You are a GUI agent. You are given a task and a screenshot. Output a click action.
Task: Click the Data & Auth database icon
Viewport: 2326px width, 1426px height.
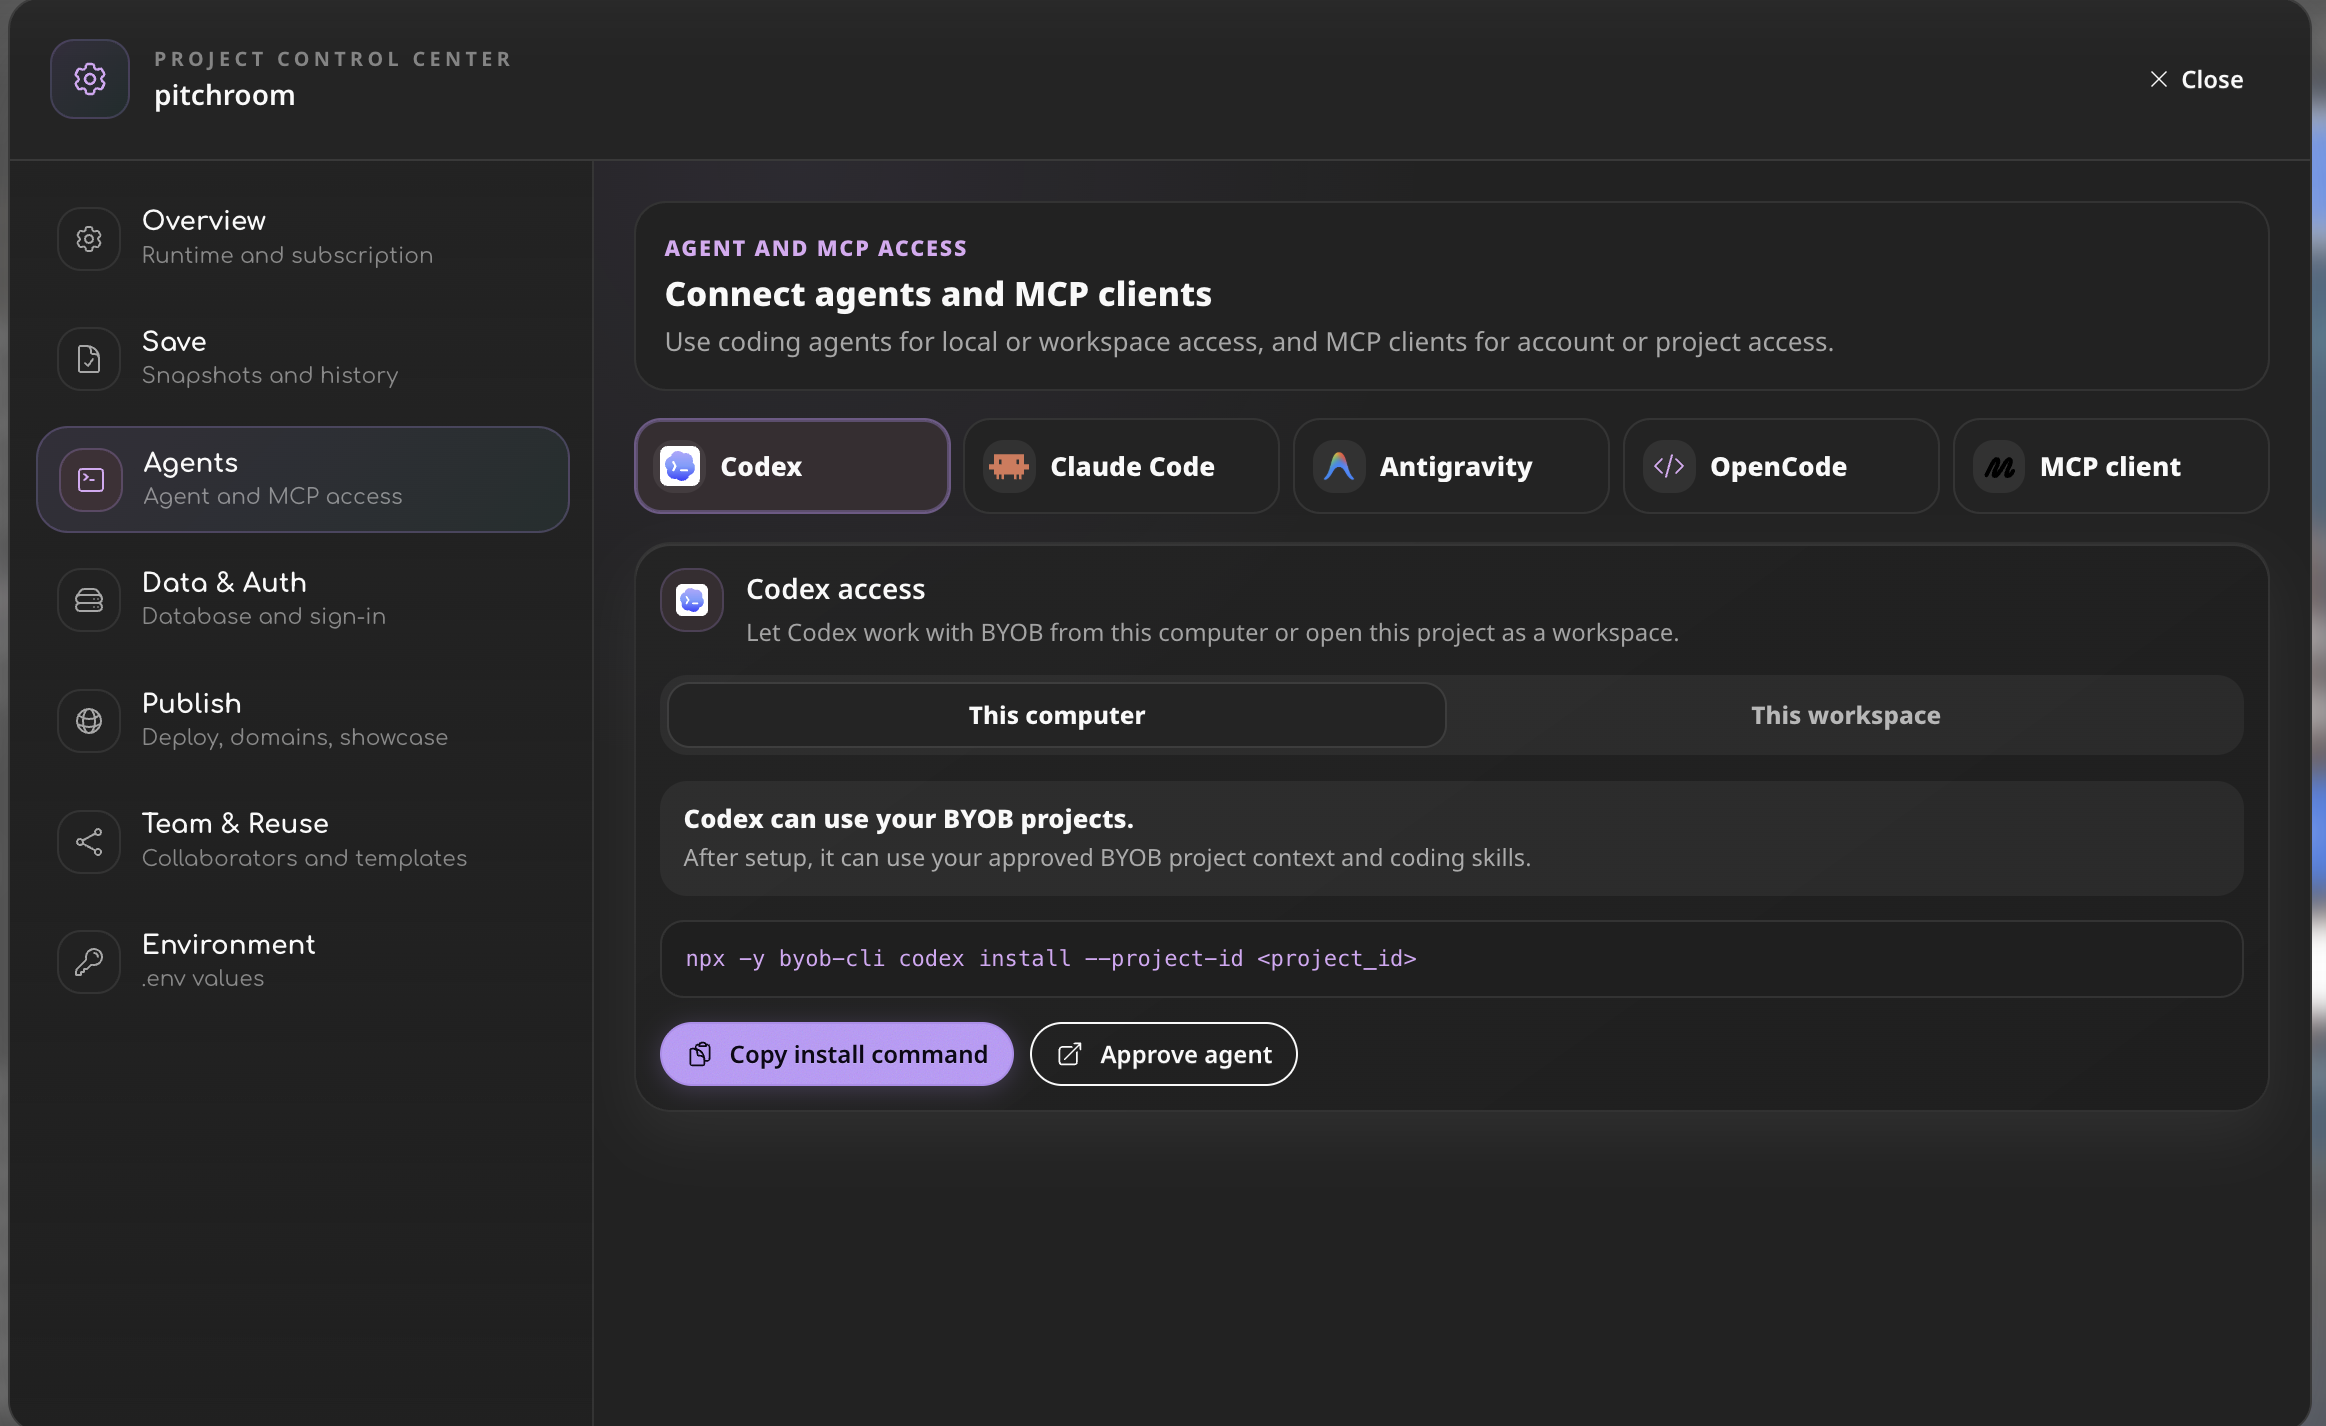click(89, 600)
